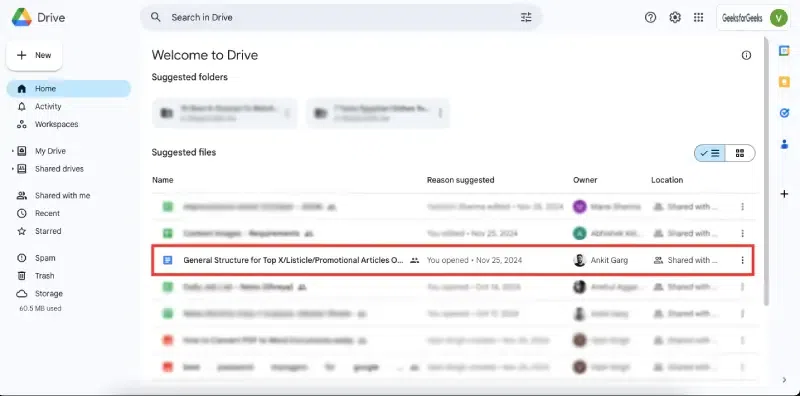Click the Reason suggested column header

point(460,180)
